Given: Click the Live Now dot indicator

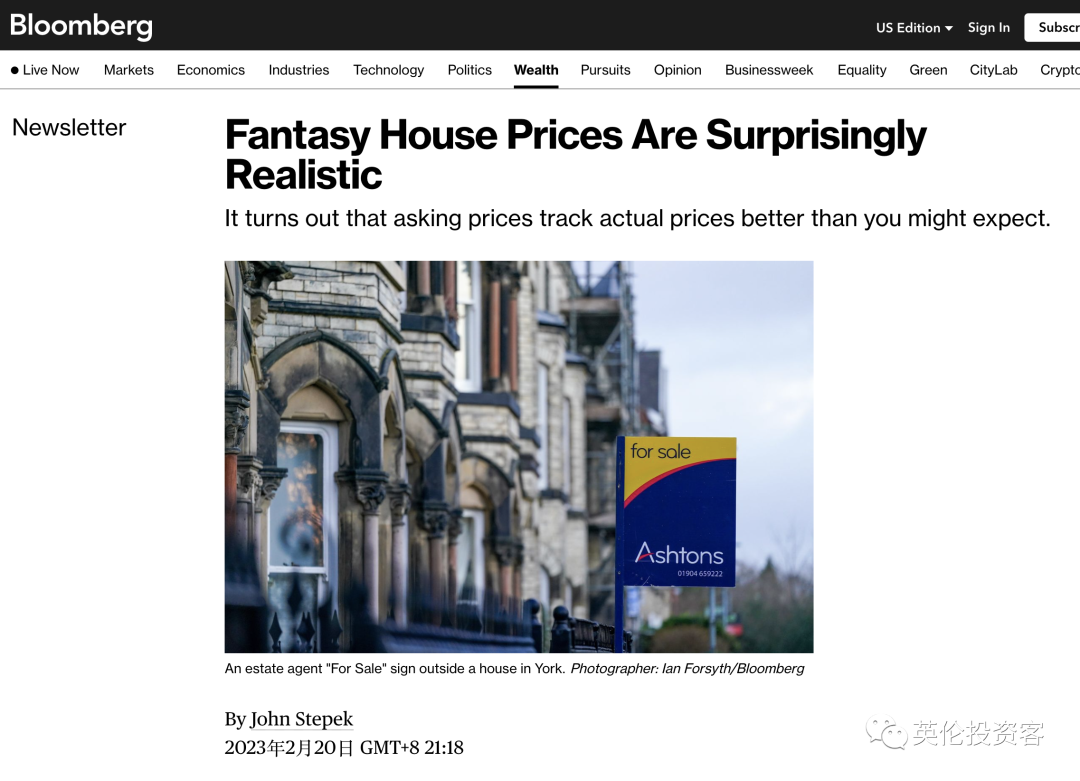Looking at the screenshot, I should point(14,70).
